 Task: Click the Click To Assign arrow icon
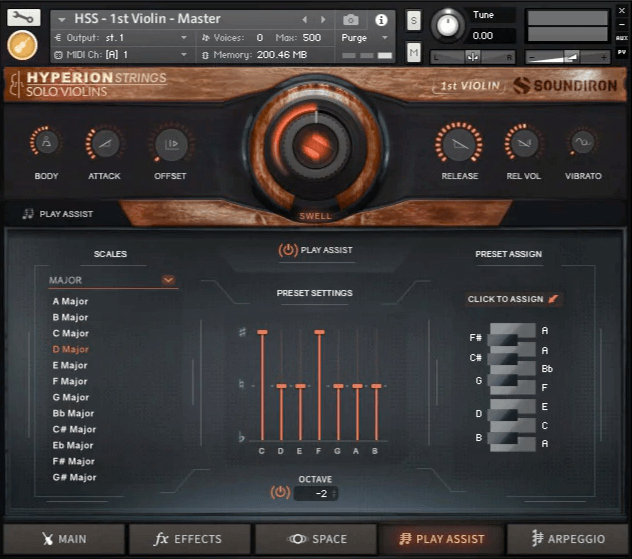click(554, 299)
